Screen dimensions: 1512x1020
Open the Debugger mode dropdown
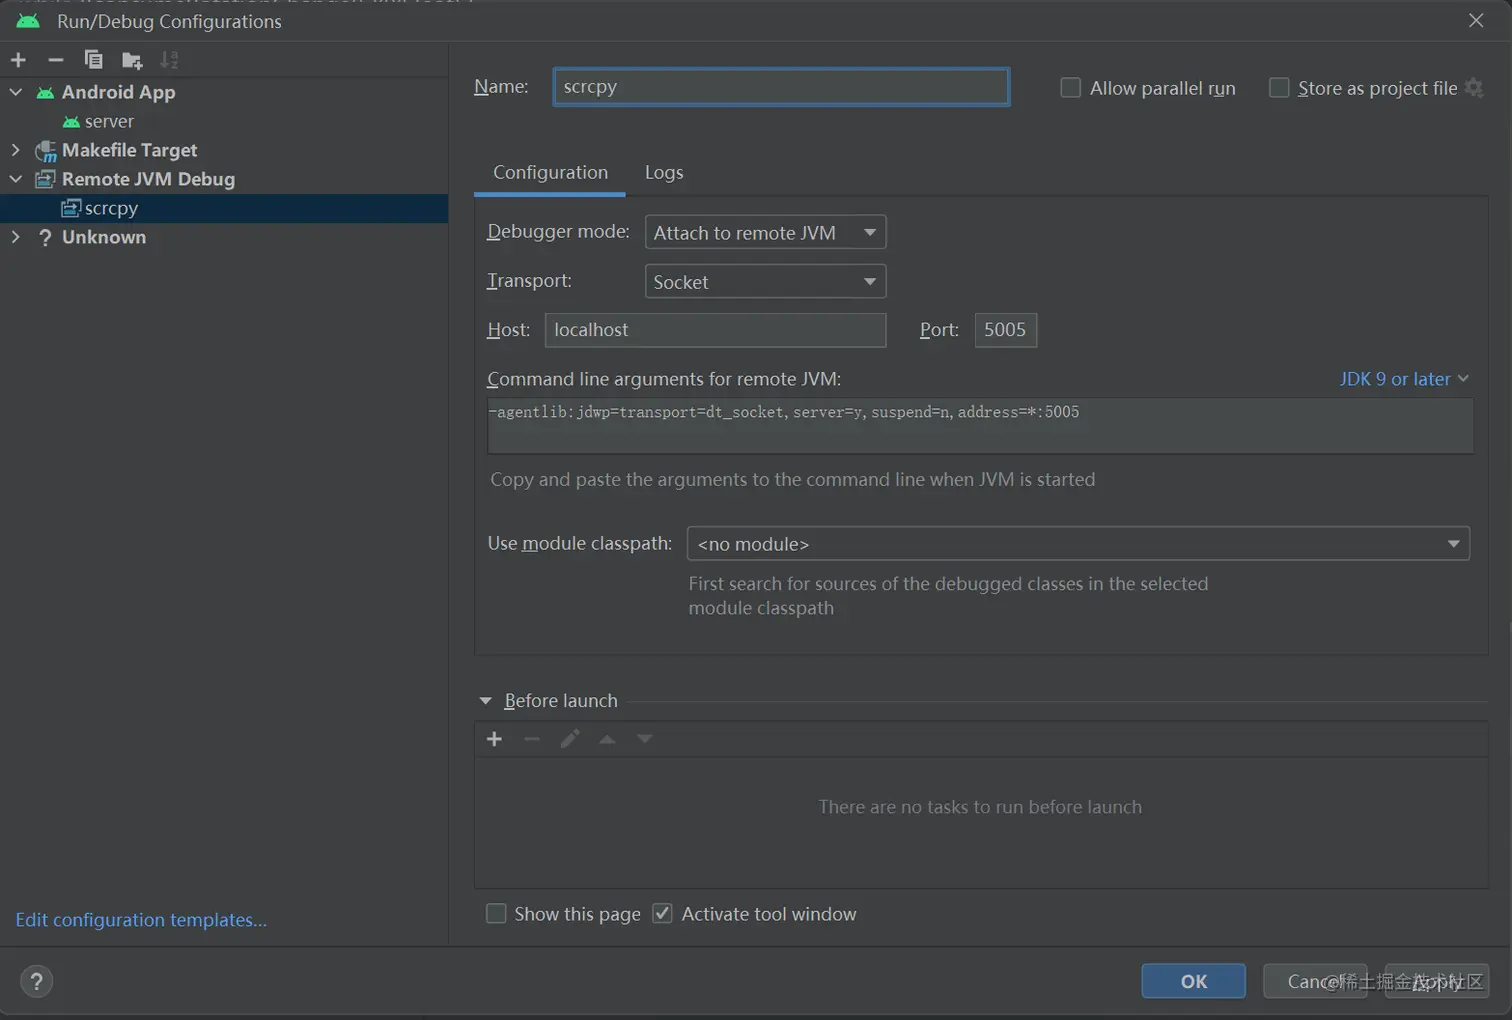(x=765, y=232)
